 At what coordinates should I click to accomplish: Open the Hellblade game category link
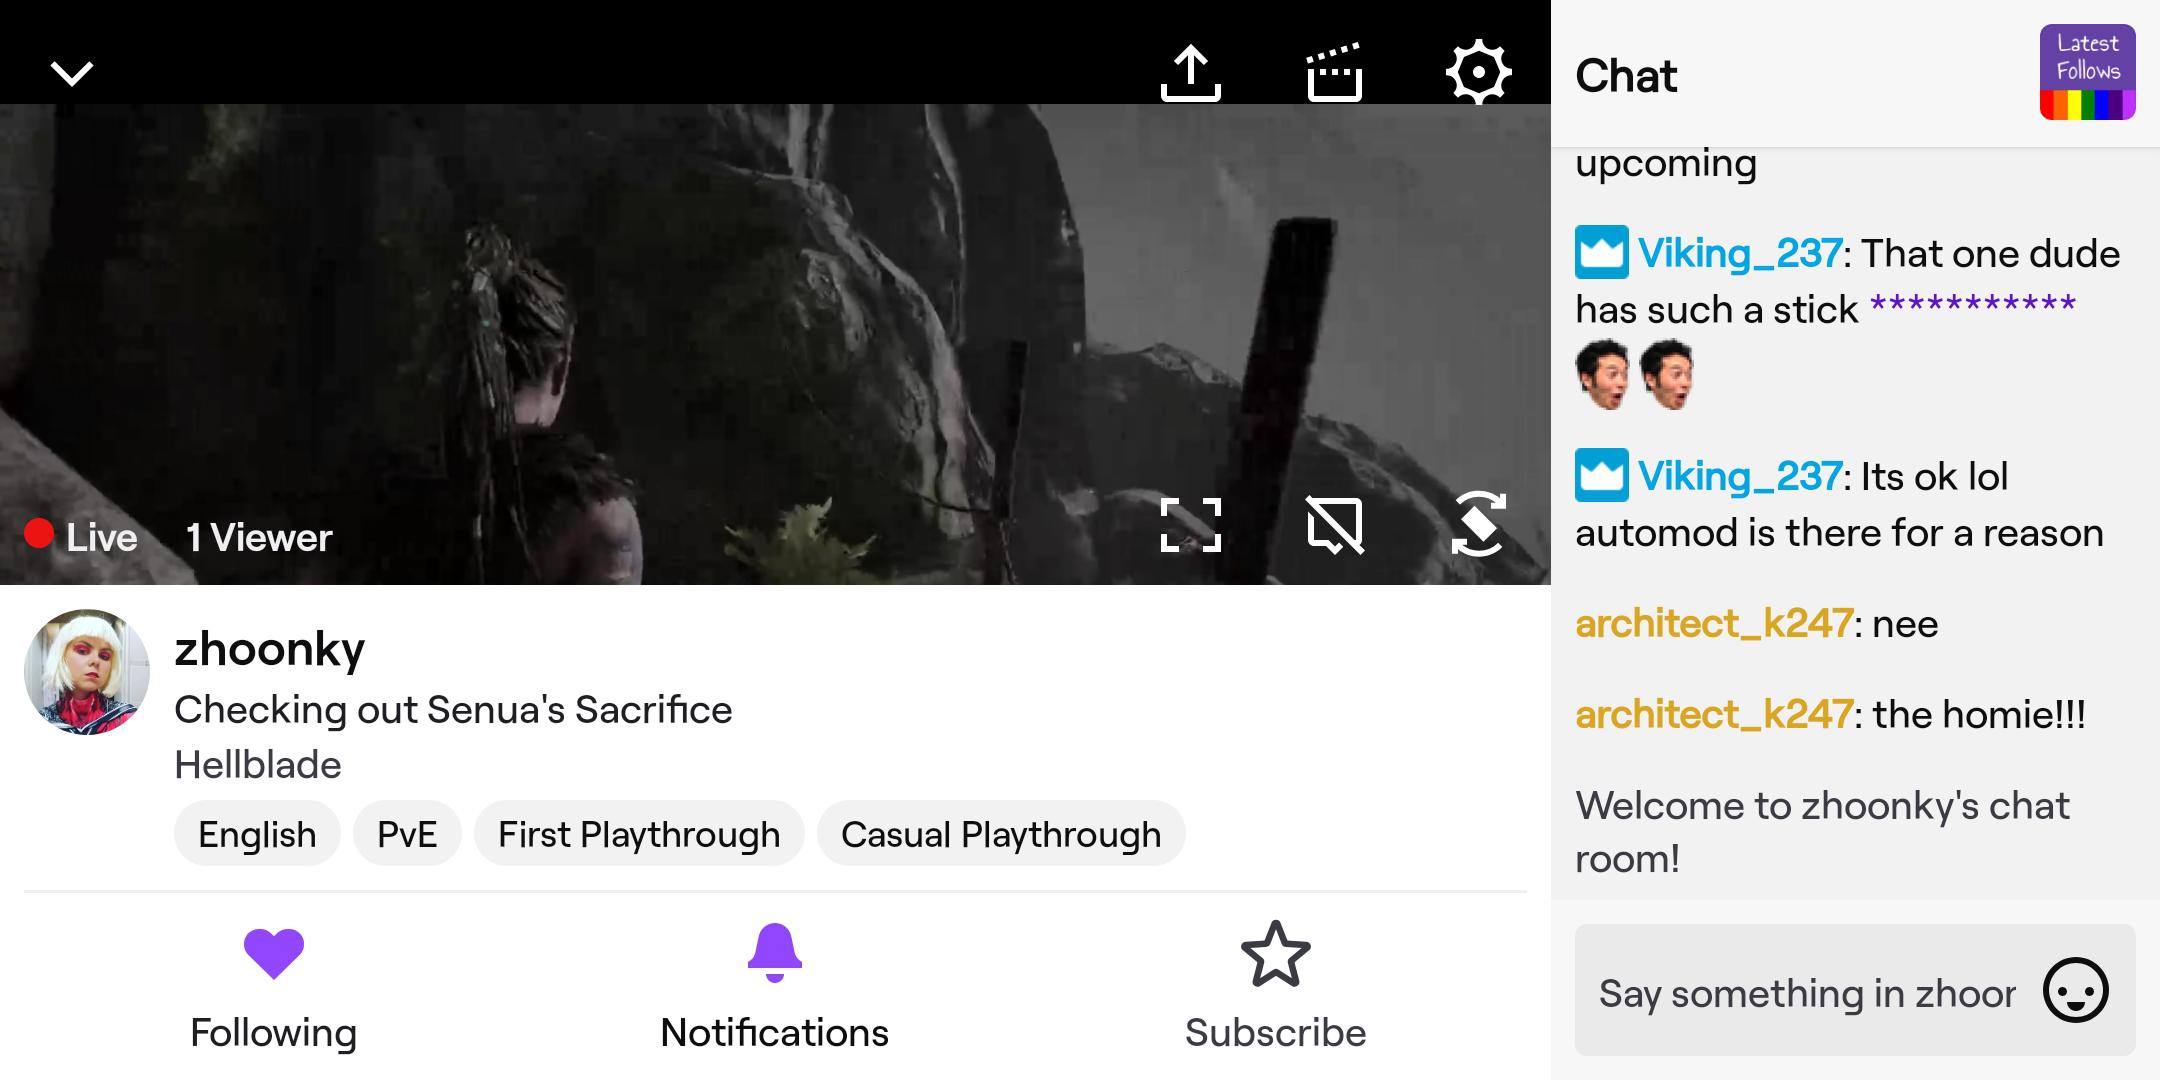pyautogui.click(x=258, y=765)
